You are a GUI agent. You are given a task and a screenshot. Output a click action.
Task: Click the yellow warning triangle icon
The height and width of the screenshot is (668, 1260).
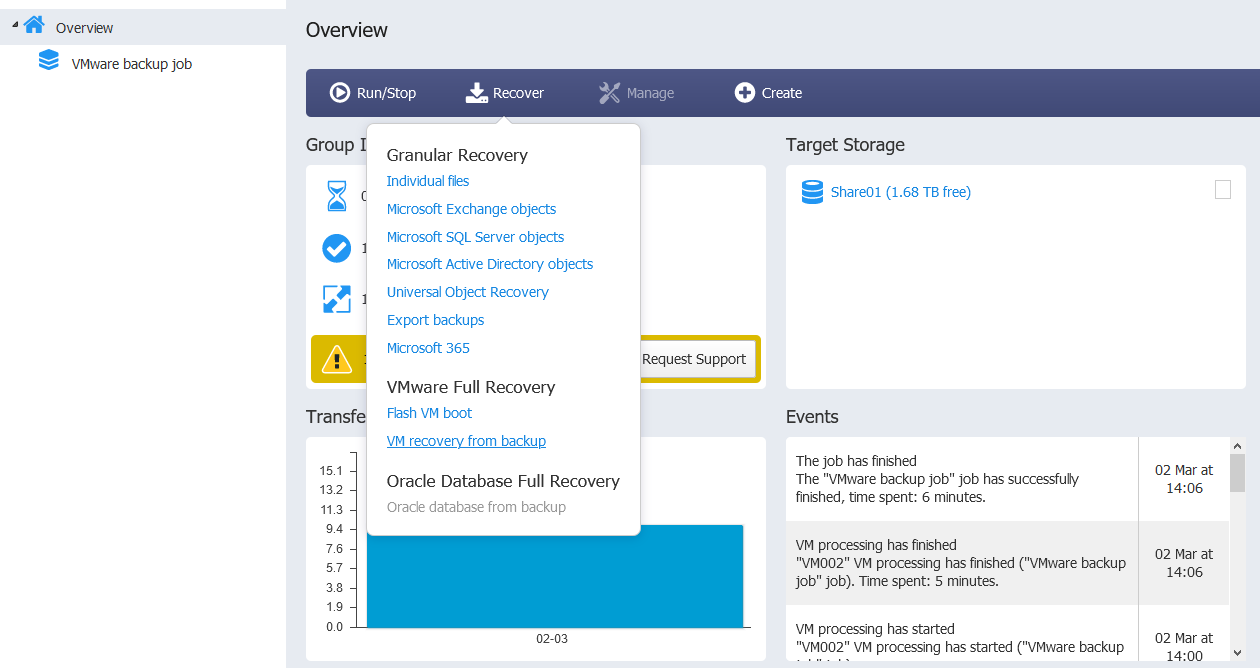click(336, 359)
